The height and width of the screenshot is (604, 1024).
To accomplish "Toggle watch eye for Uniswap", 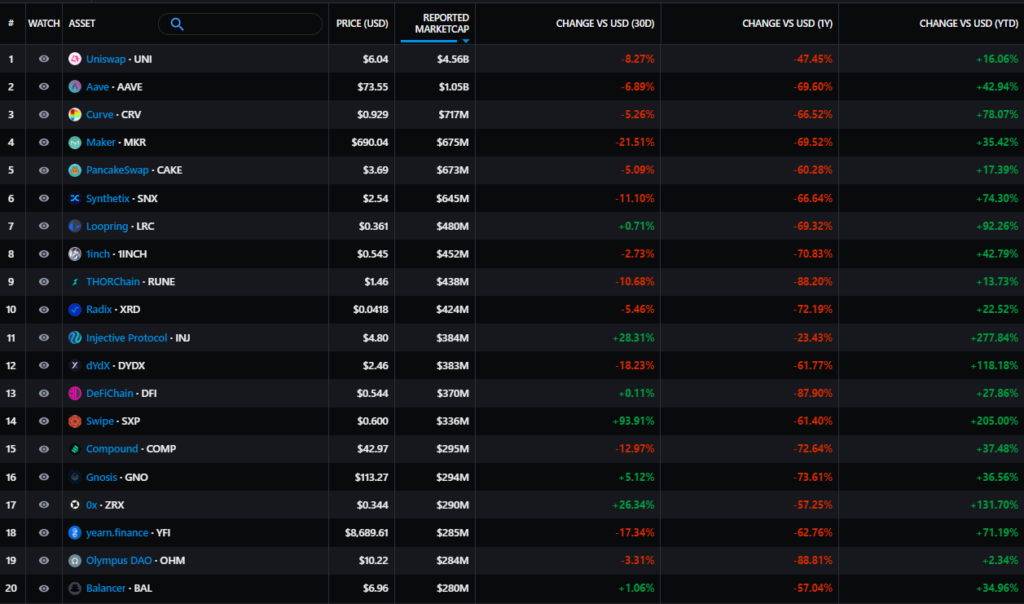I will [44, 59].
